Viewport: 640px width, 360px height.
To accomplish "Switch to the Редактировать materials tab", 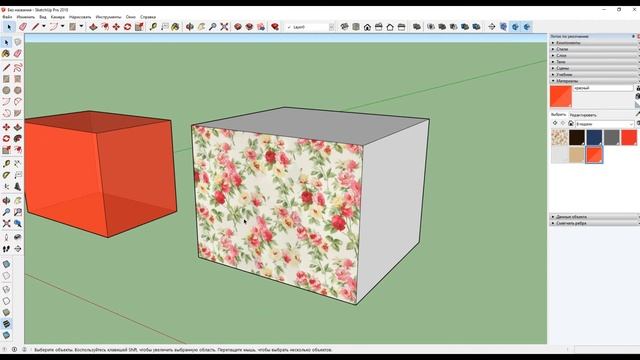I will (x=583, y=115).
